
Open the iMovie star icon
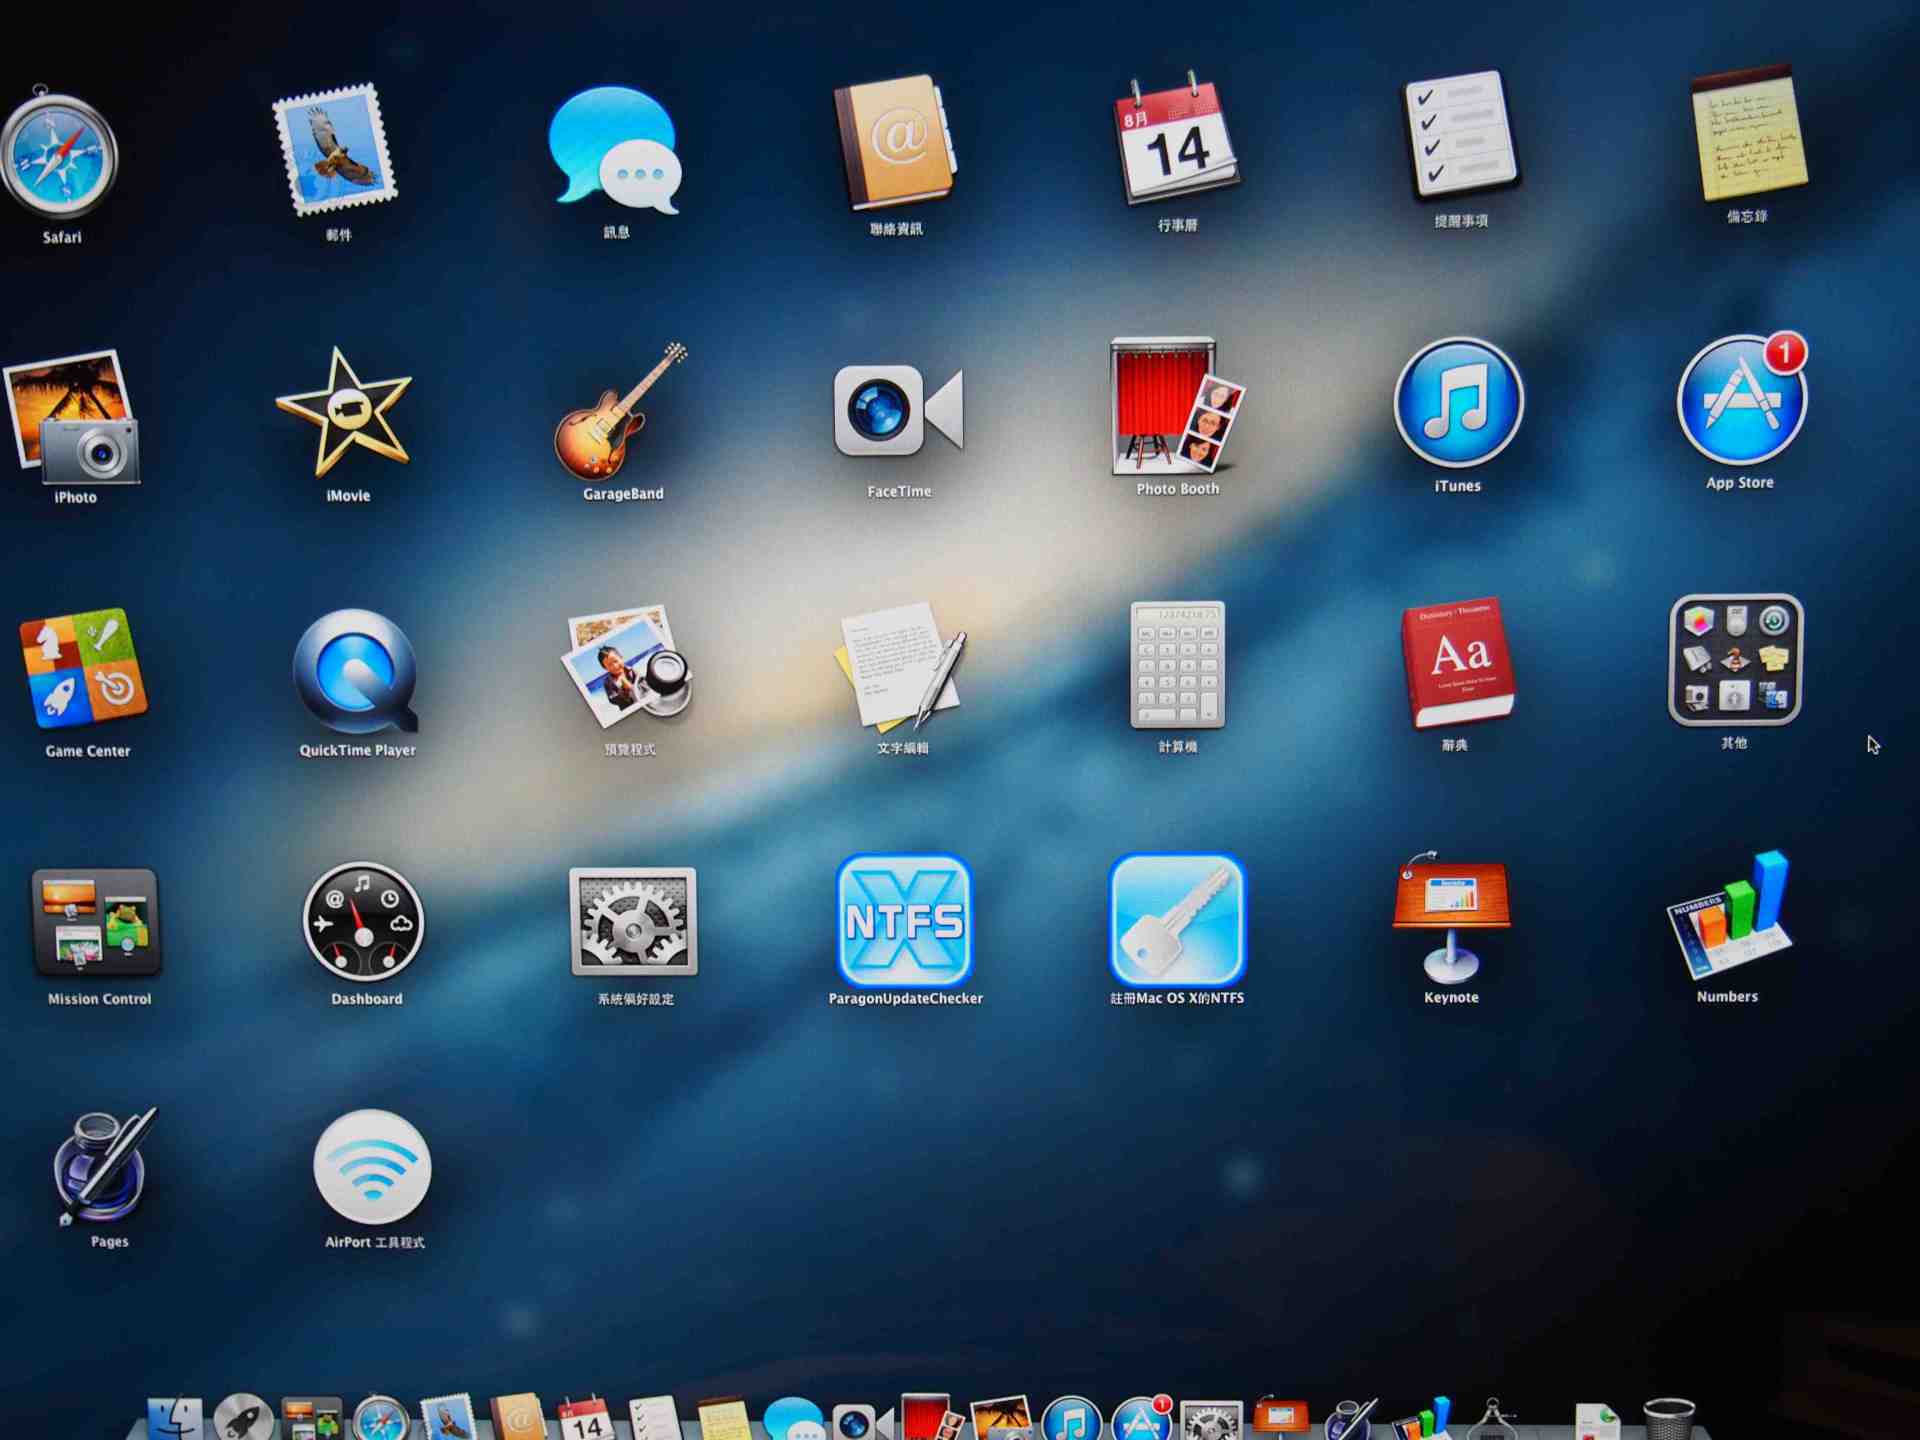345,412
